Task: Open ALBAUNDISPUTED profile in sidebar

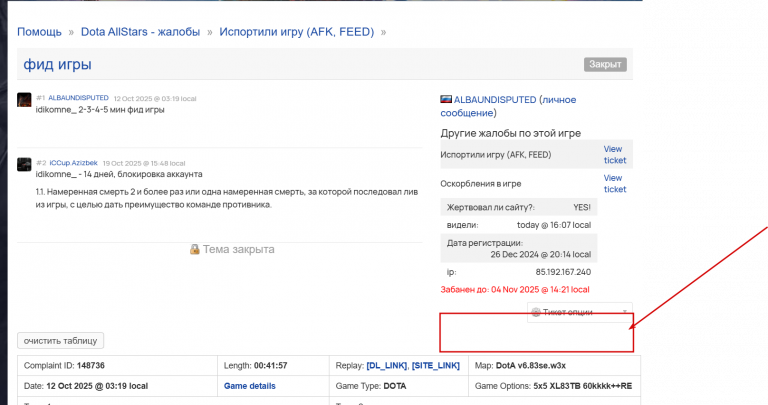Action: tap(495, 99)
